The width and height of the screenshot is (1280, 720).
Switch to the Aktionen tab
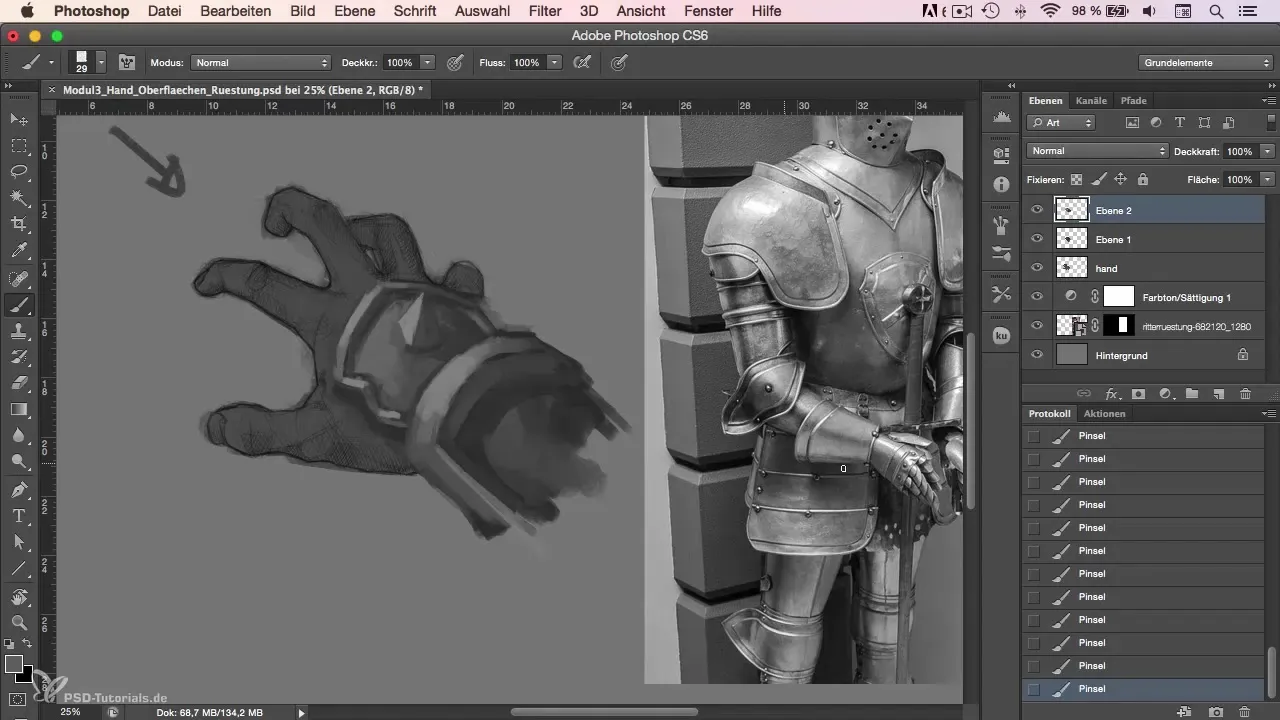coord(1104,414)
